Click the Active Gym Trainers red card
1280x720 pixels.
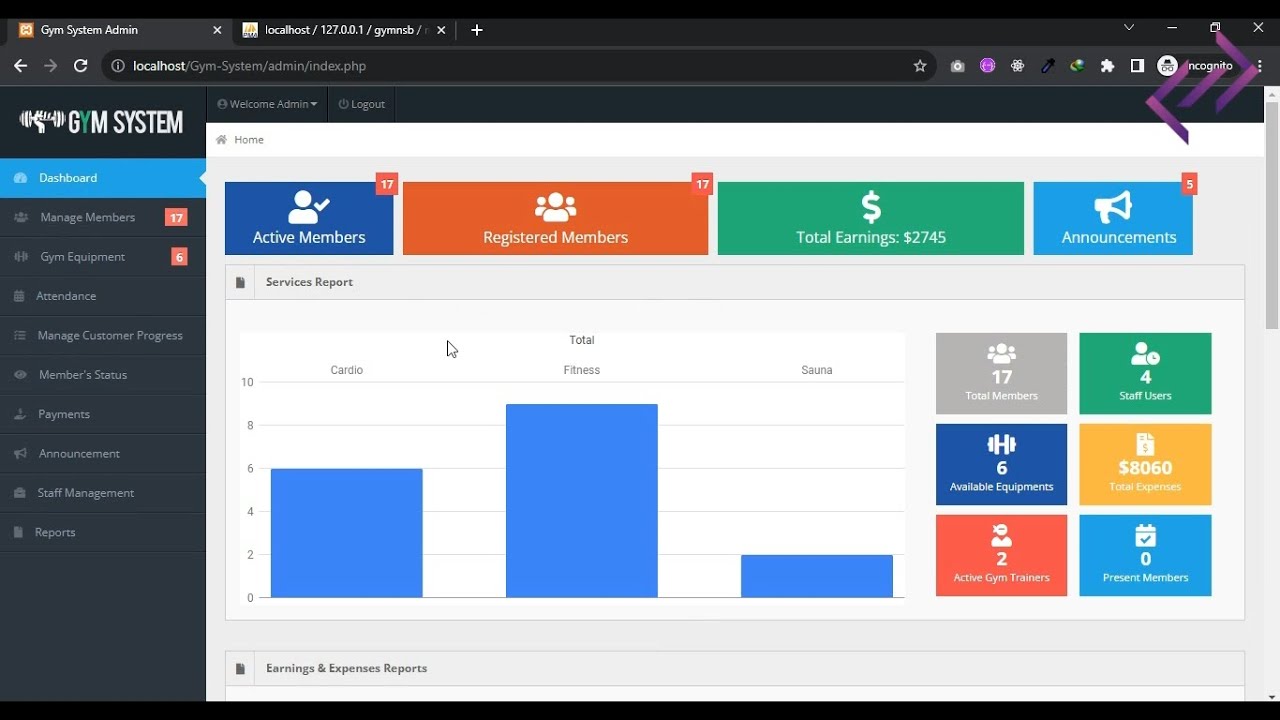[x=1001, y=556]
